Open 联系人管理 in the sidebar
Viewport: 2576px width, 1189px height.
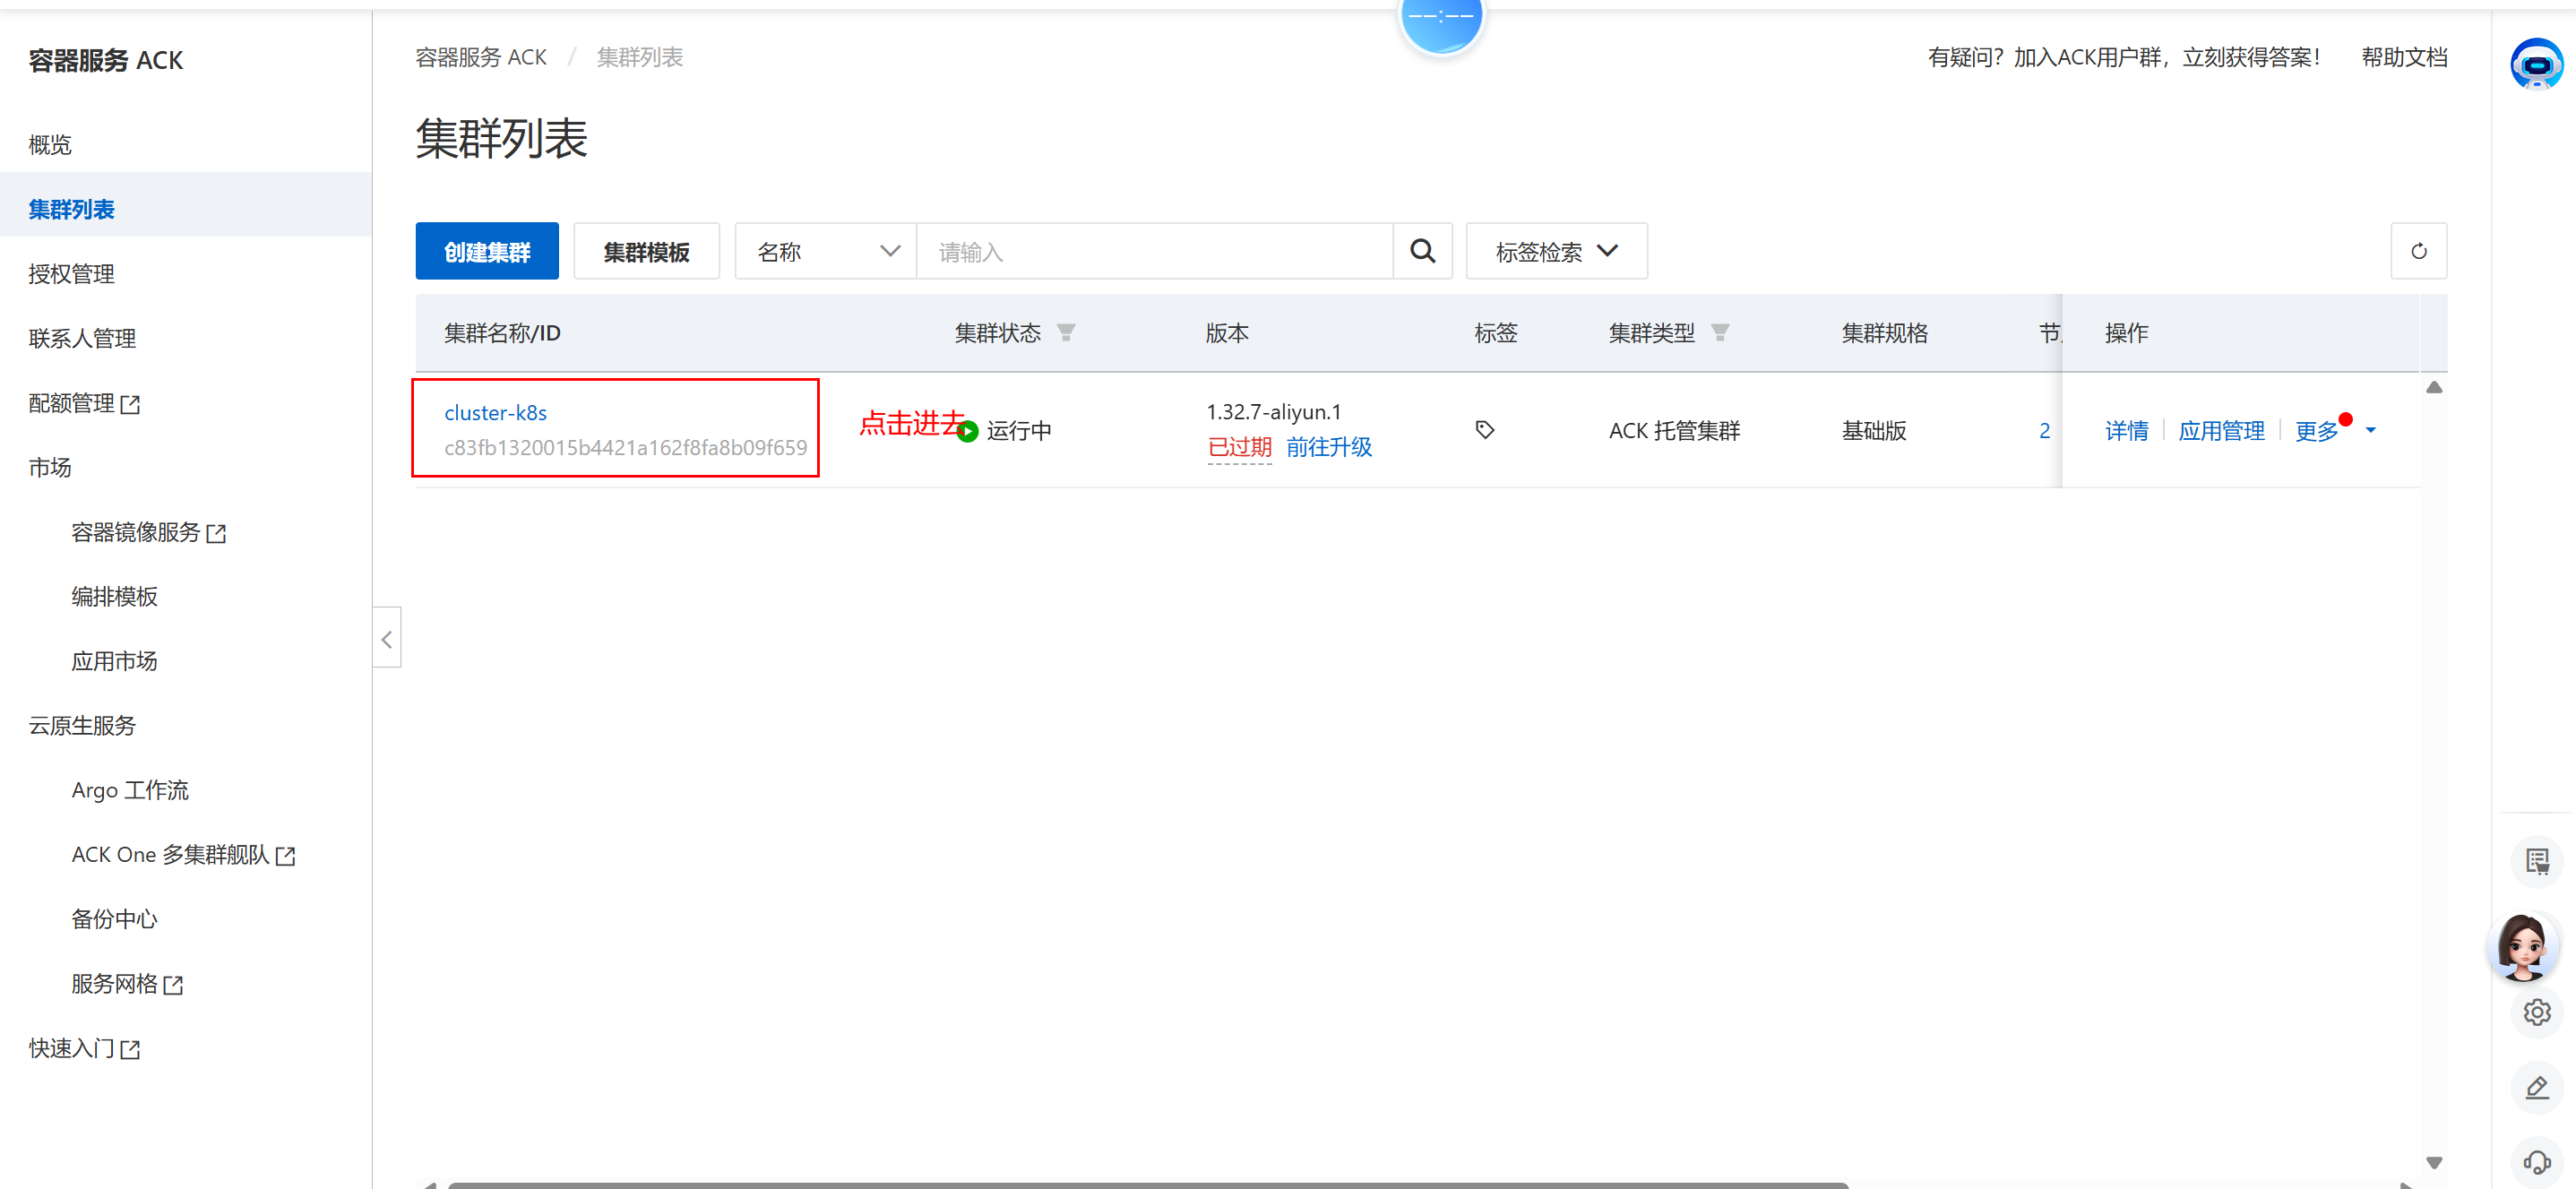coord(82,338)
